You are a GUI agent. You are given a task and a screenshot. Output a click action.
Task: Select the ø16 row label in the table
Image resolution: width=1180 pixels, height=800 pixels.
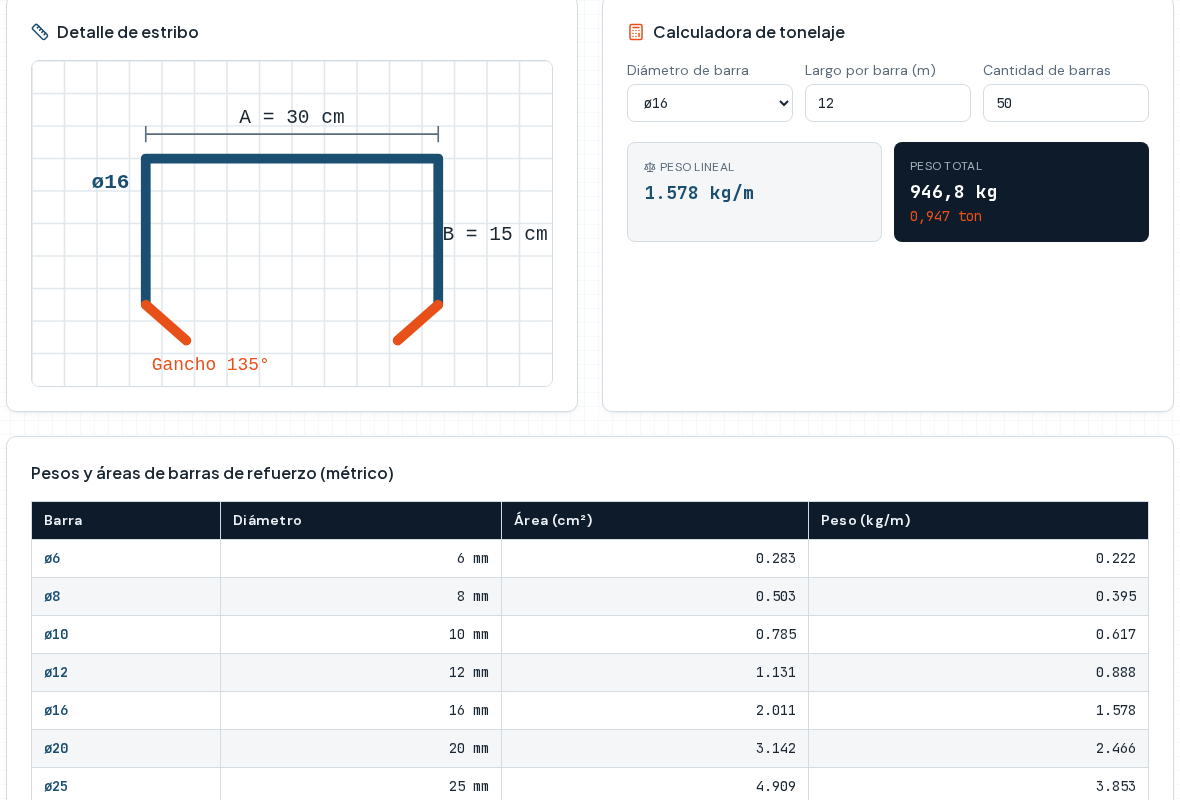click(x=56, y=710)
